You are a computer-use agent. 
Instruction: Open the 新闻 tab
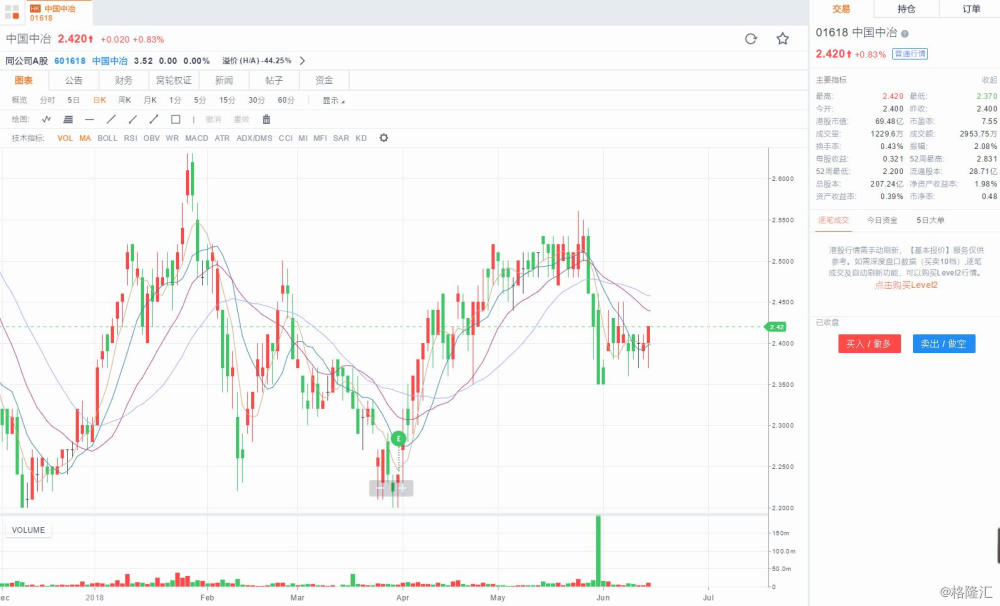(x=224, y=80)
